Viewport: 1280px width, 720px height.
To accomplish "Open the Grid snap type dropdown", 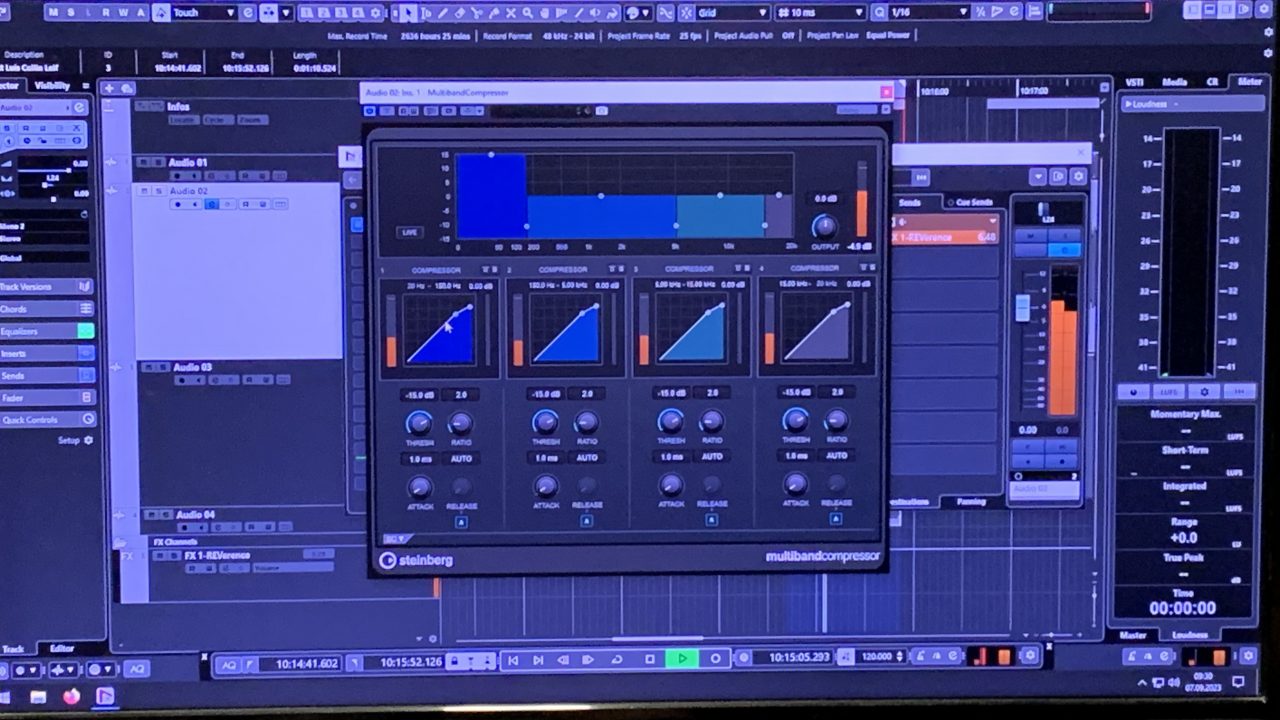I will 733,12.
